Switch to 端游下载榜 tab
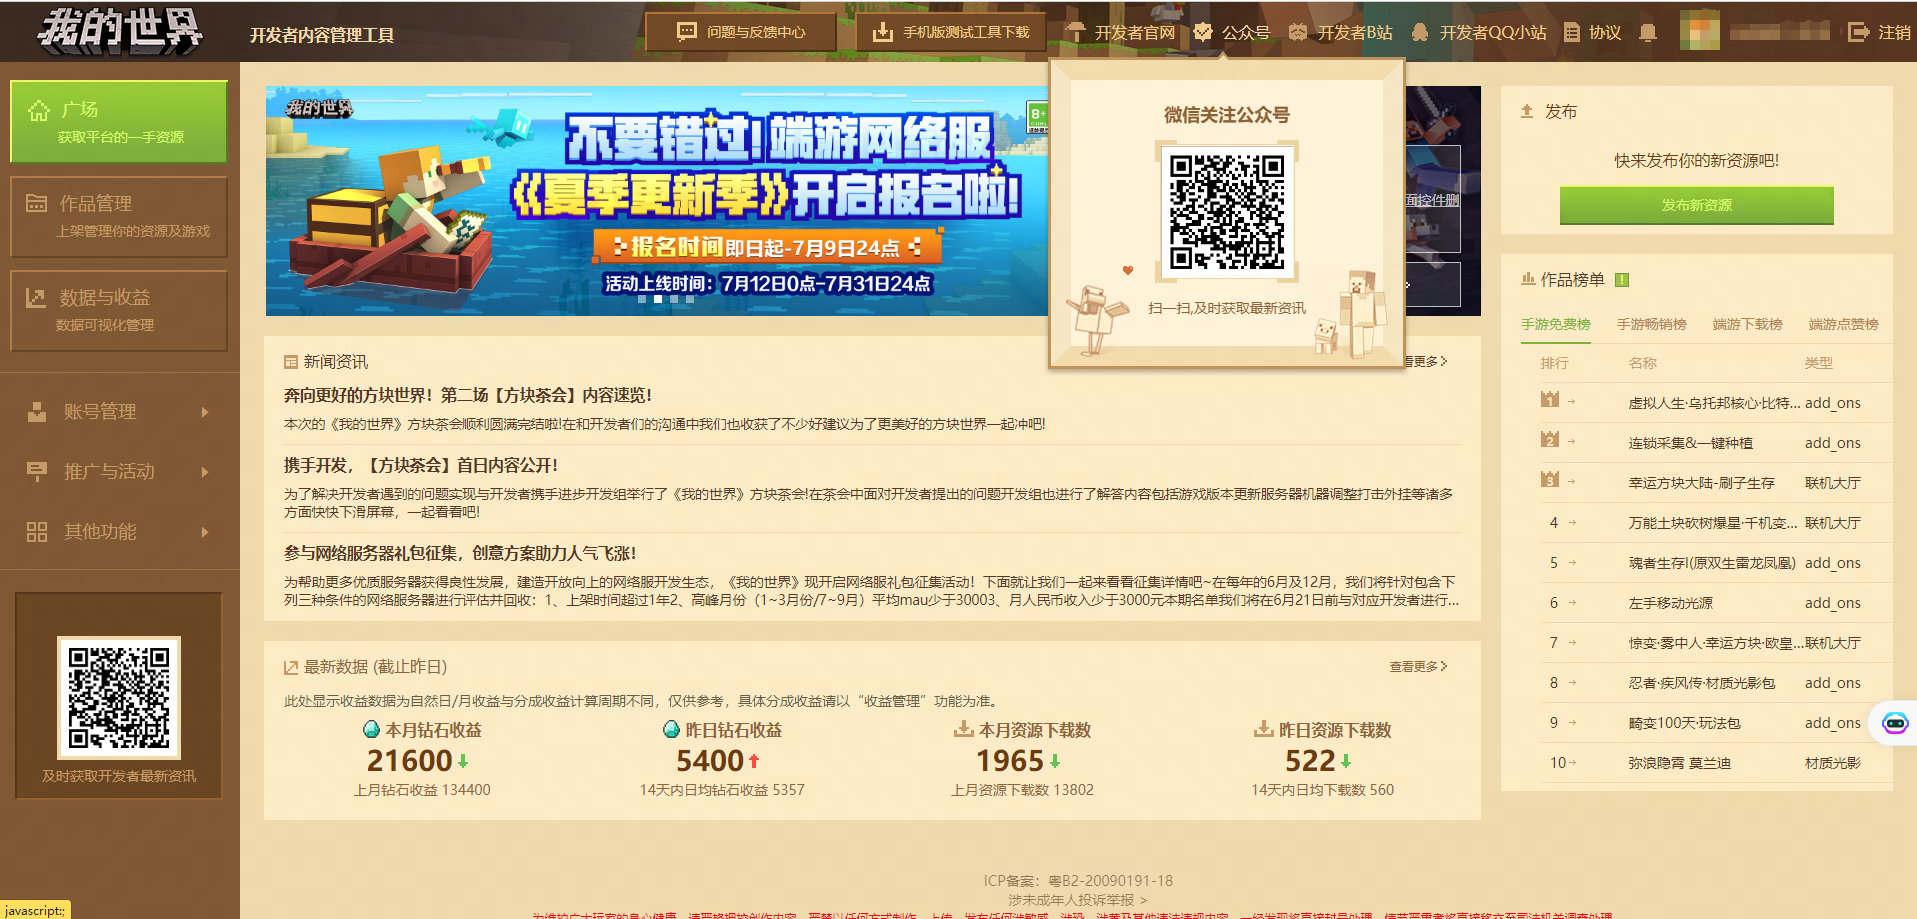 click(x=1747, y=324)
